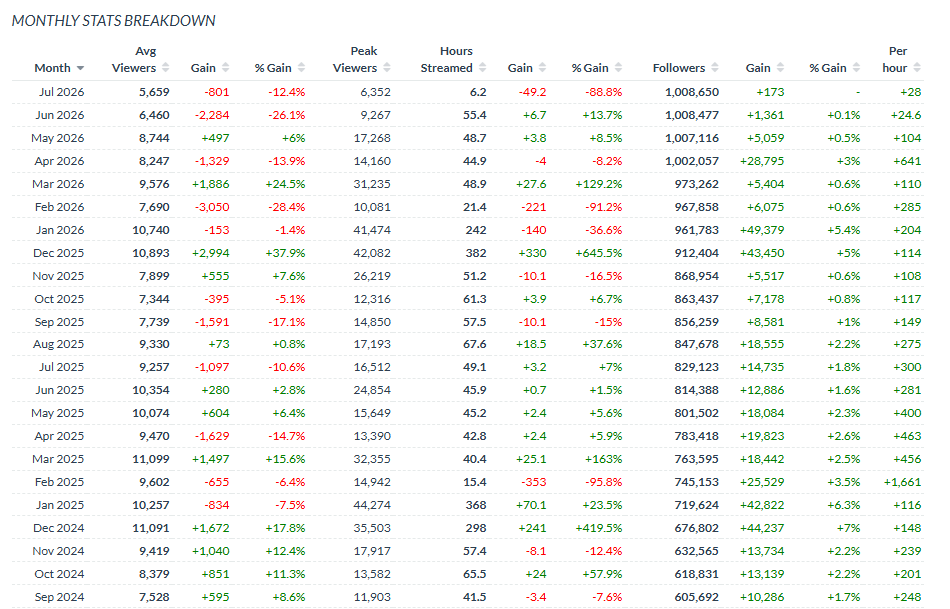This screenshot has height=609, width=950.
Task: Select the Sep 2025 month cell
Action: pos(59,322)
